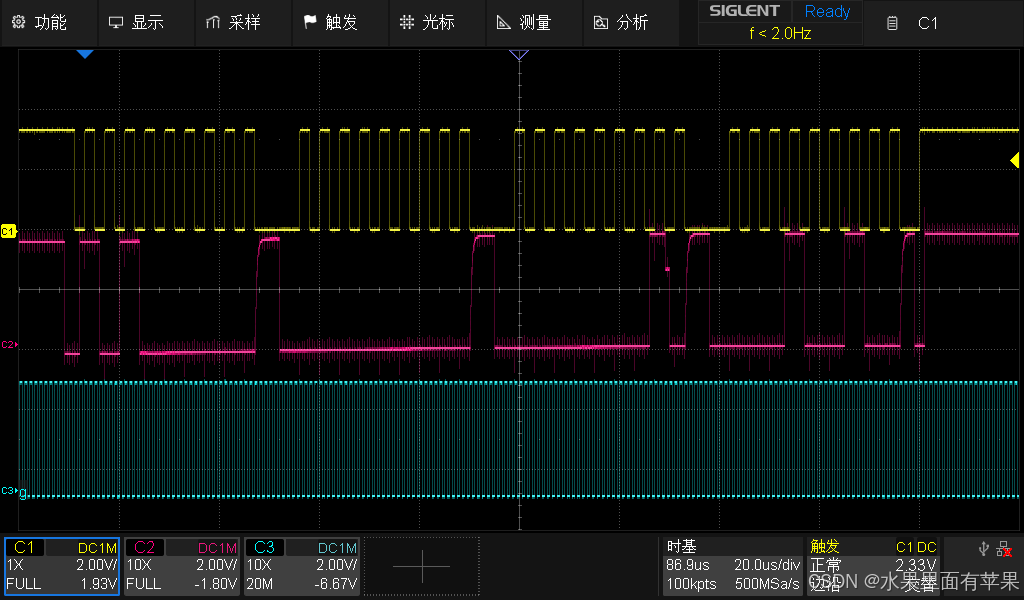Click the f < 2.0Hz frequency counter
Image resolution: width=1024 pixels, height=600 pixels.
(x=780, y=33)
